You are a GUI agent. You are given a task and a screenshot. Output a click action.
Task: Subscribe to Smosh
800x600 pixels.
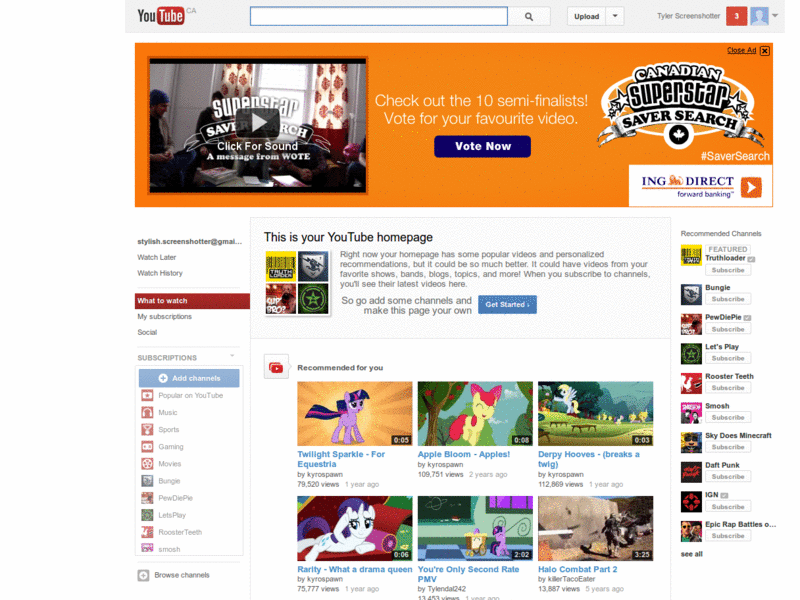tap(728, 417)
